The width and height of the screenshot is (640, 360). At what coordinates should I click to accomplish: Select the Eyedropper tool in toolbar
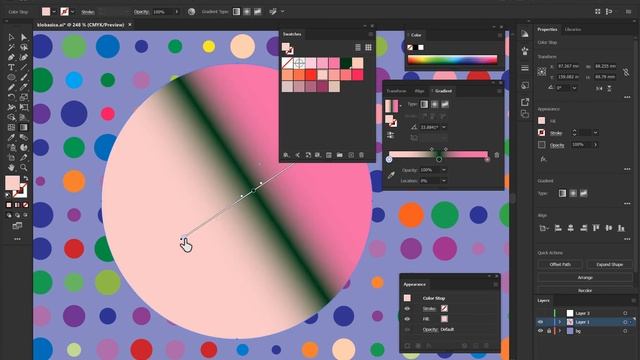pos(11,138)
